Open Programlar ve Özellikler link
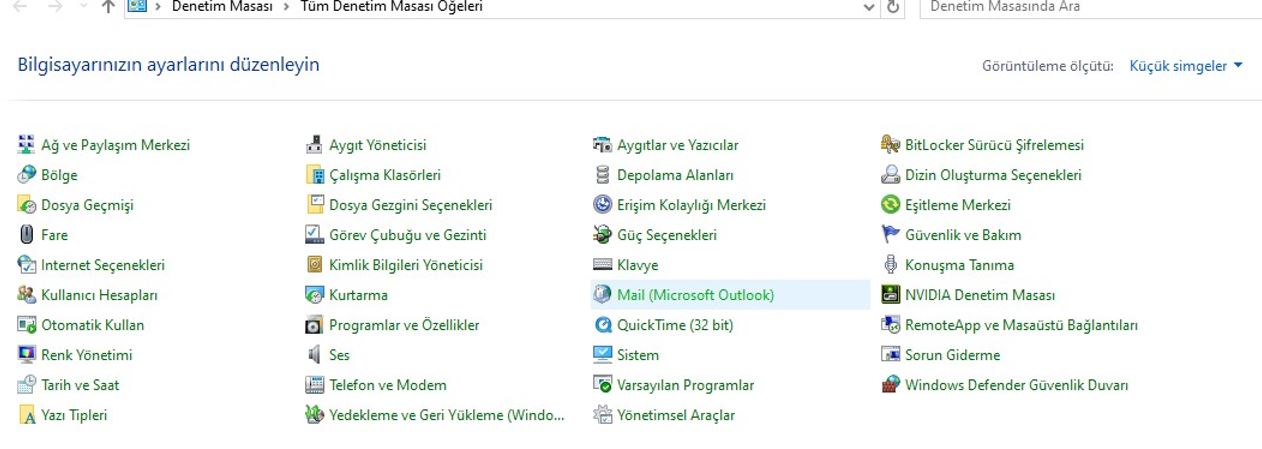Image resolution: width=1262 pixels, height=449 pixels. 404,325
